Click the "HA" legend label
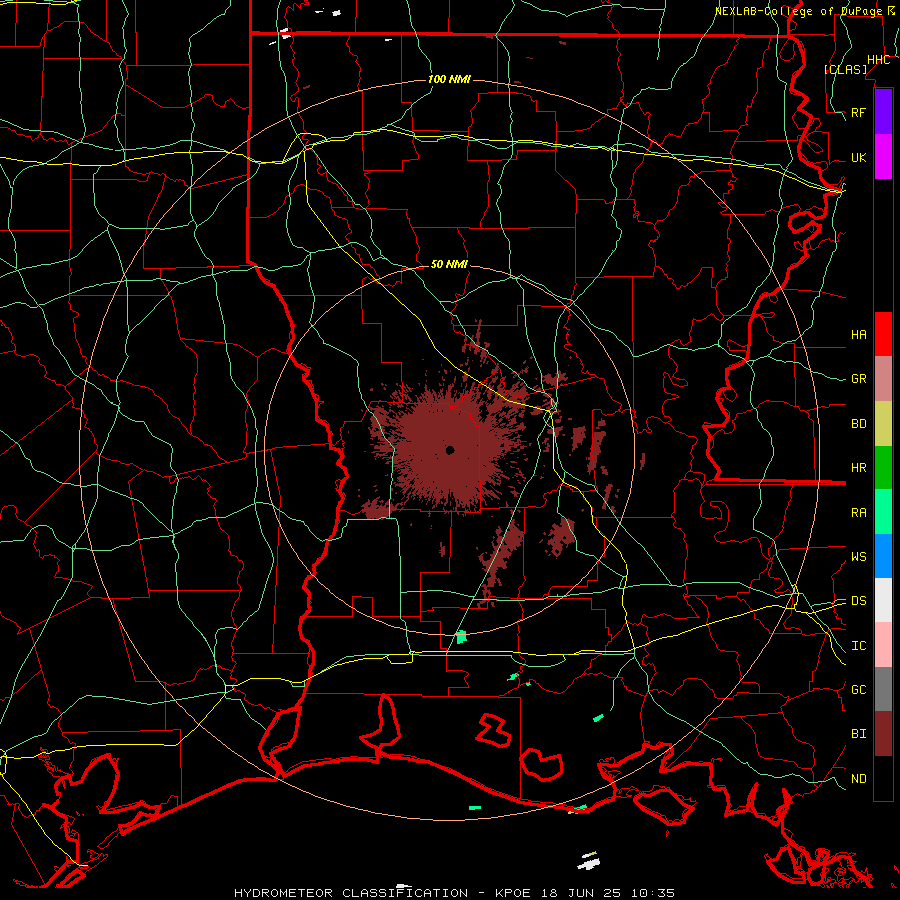The image size is (900, 900). (x=858, y=334)
